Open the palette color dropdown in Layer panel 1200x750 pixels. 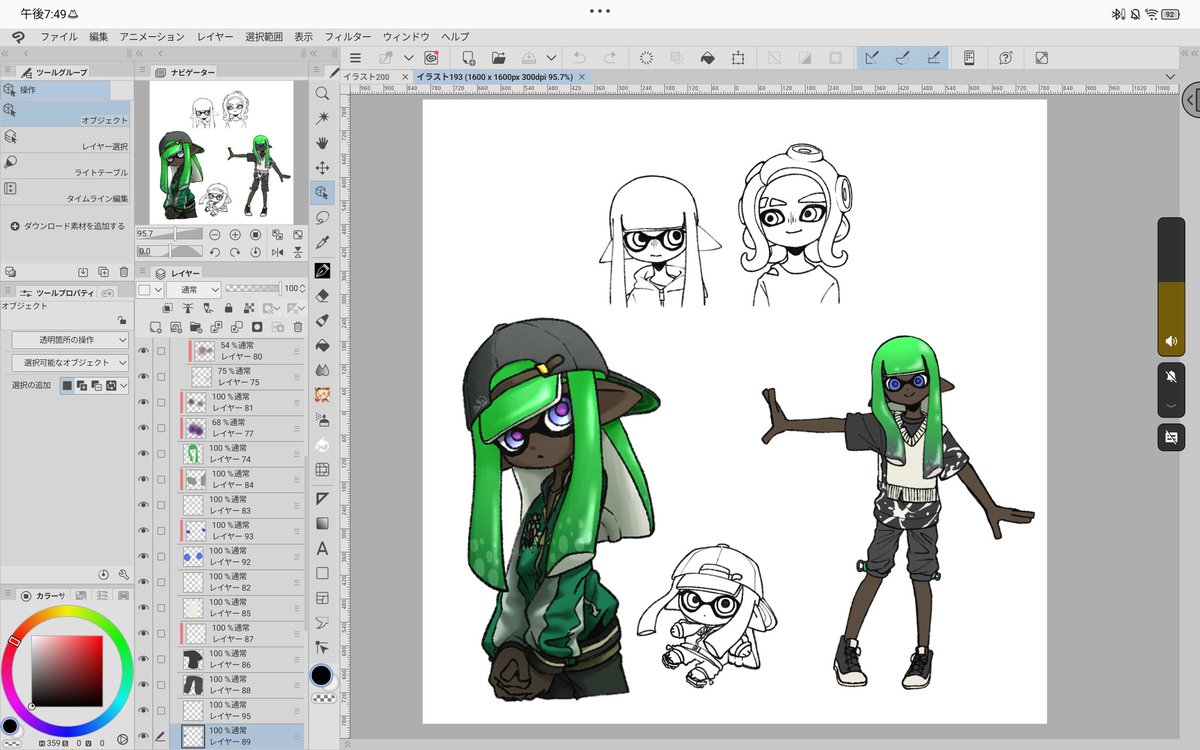click(x=150, y=289)
